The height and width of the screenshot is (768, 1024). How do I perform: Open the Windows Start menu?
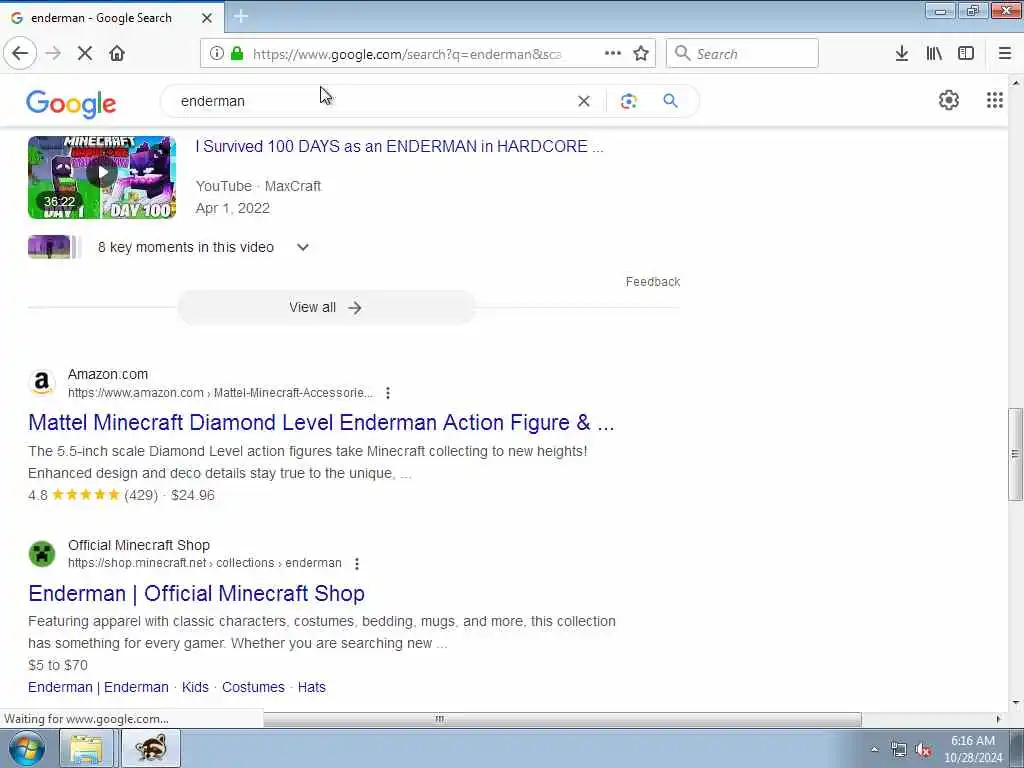click(26, 748)
